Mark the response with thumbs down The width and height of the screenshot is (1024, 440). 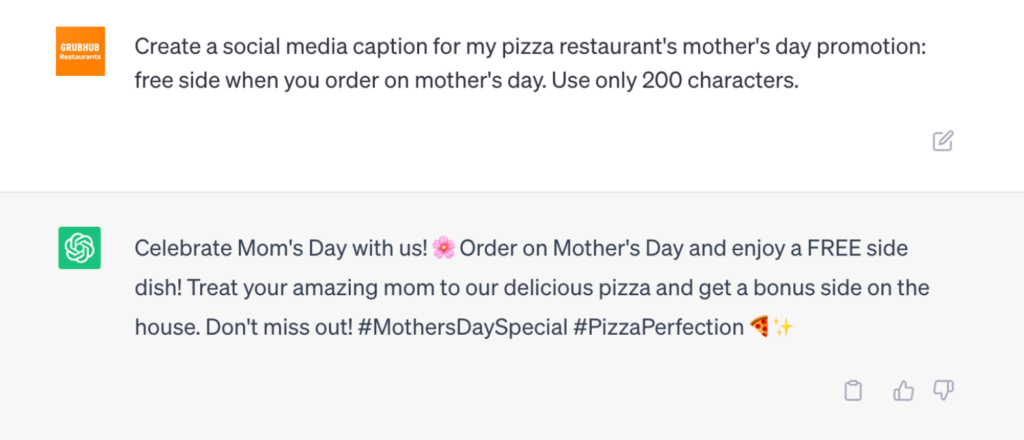tap(943, 390)
